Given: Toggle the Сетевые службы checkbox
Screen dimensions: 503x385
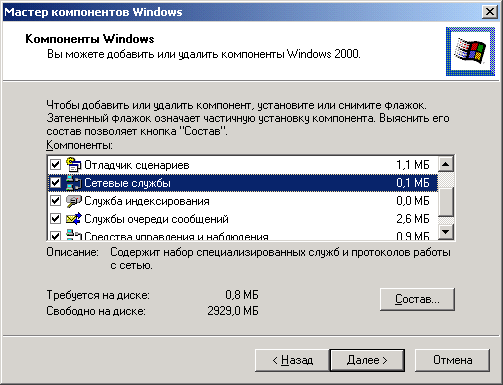Looking at the screenshot, I should (55, 183).
